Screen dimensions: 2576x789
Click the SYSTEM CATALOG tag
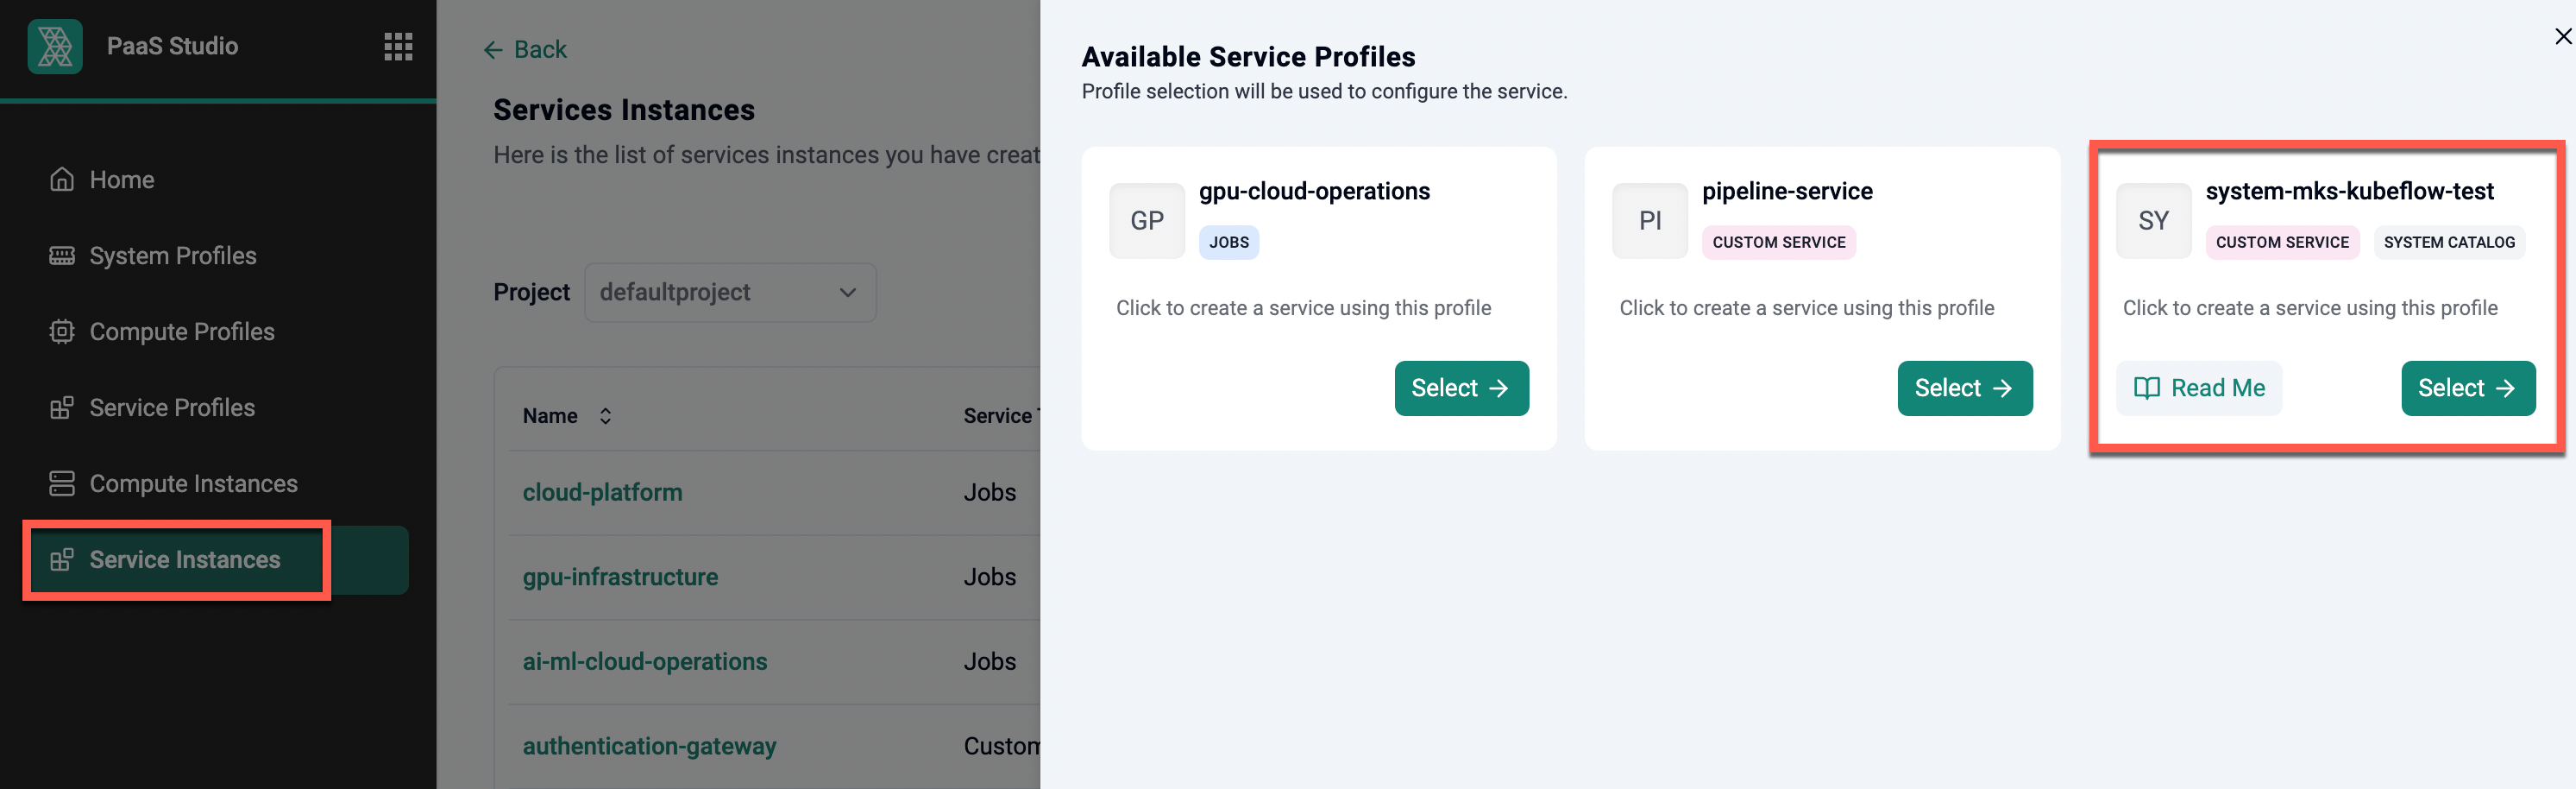point(2449,242)
